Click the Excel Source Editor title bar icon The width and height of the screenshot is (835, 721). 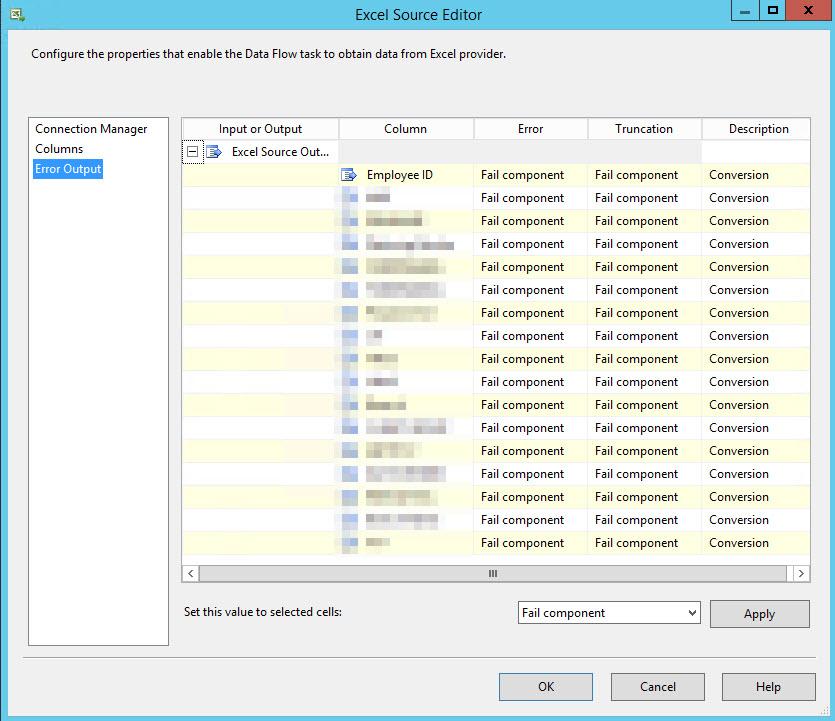point(17,14)
